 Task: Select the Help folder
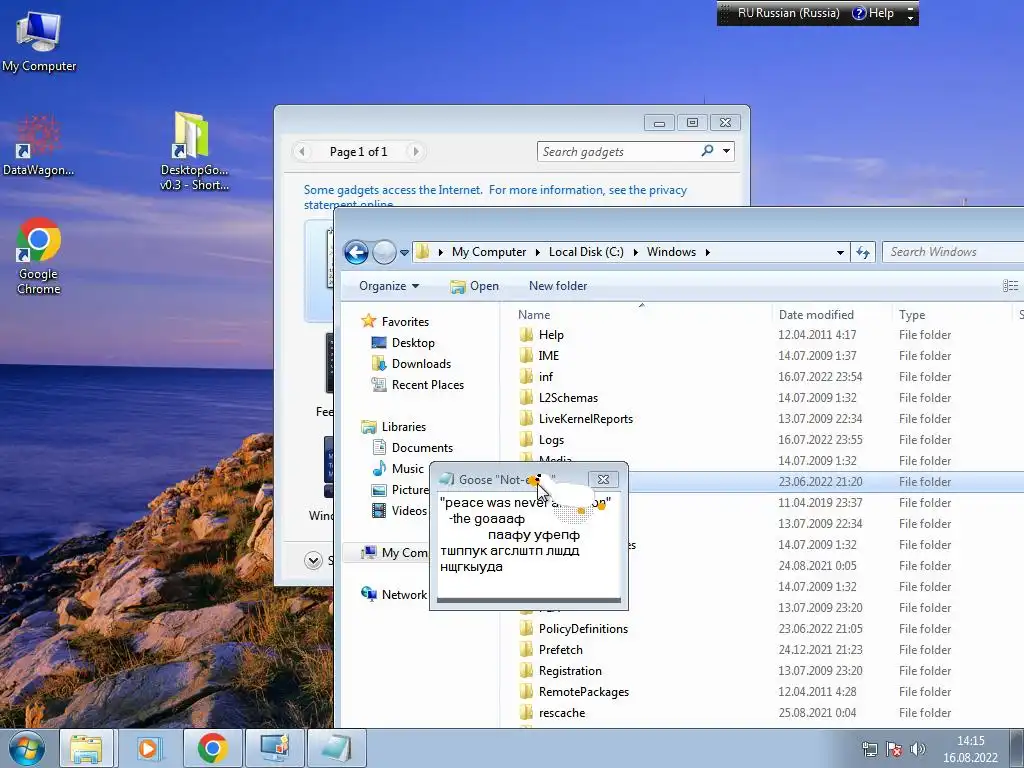[x=551, y=334]
